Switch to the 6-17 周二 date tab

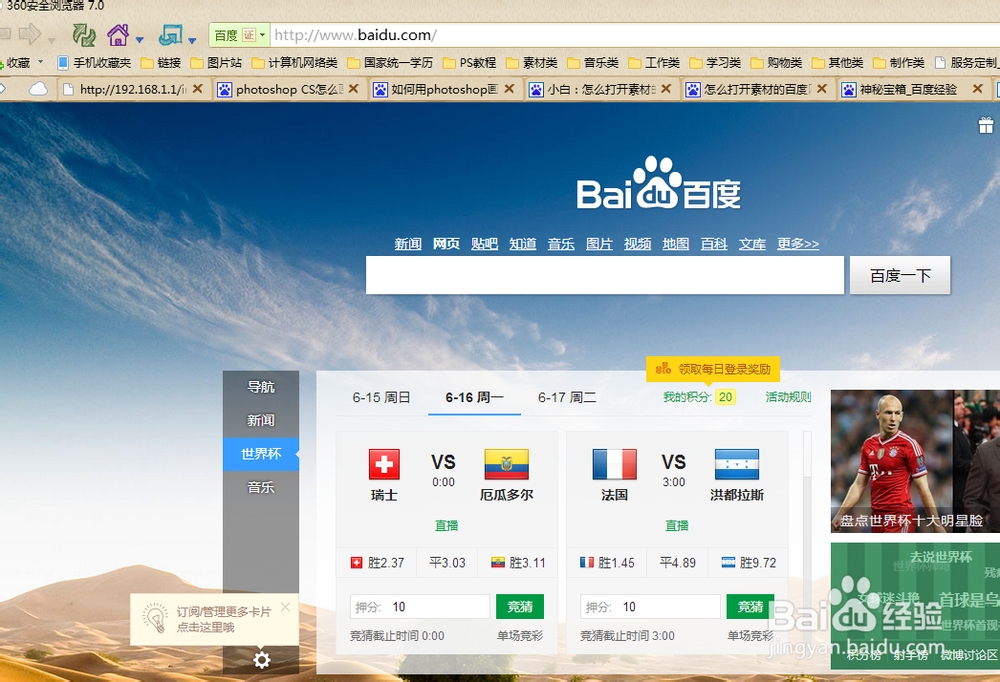pos(567,397)
